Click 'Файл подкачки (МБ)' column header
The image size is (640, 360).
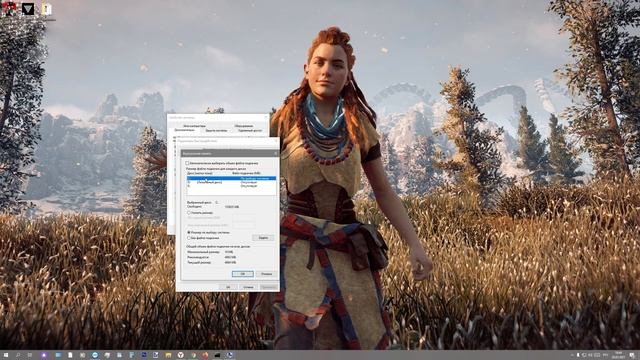coord(247,173)
